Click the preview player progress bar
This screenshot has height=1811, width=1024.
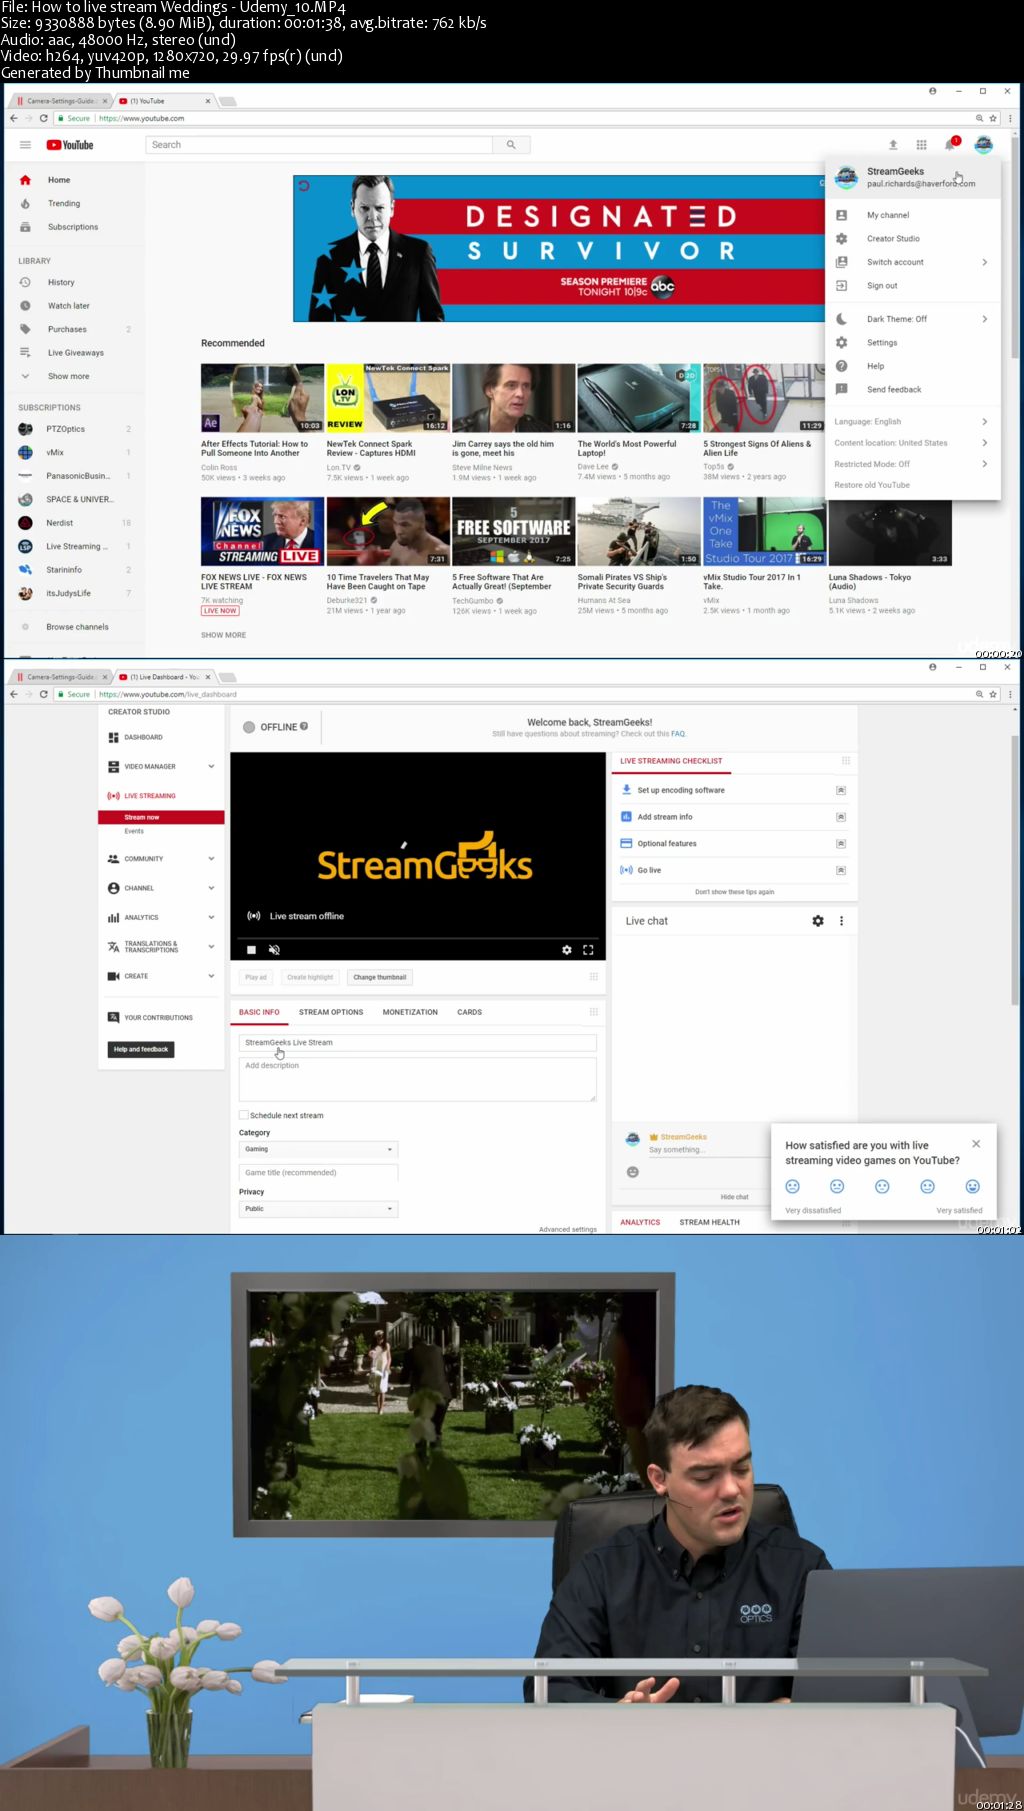pyautogui.click(x=418, y=938)
